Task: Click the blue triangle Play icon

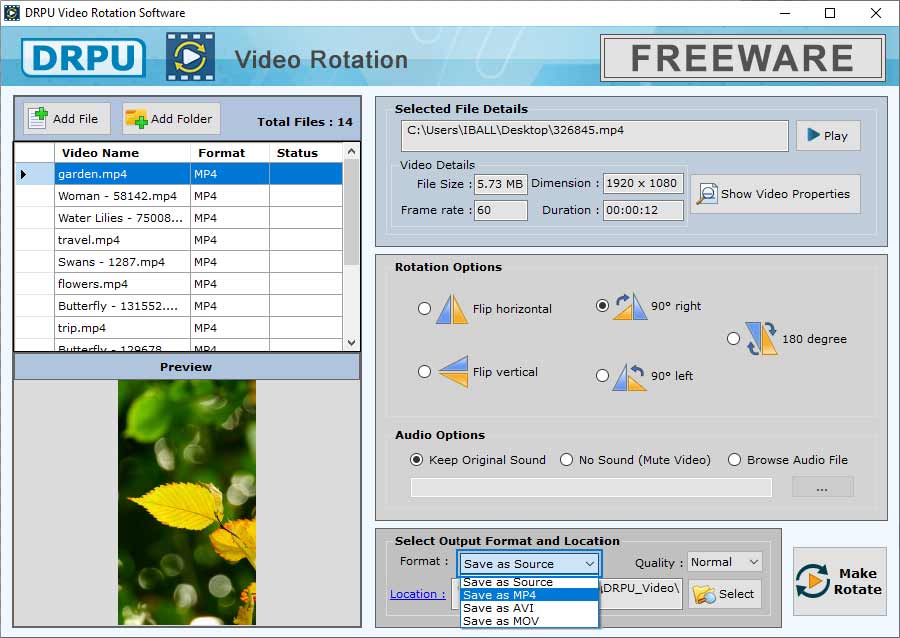Action: [x=813, y=135]
